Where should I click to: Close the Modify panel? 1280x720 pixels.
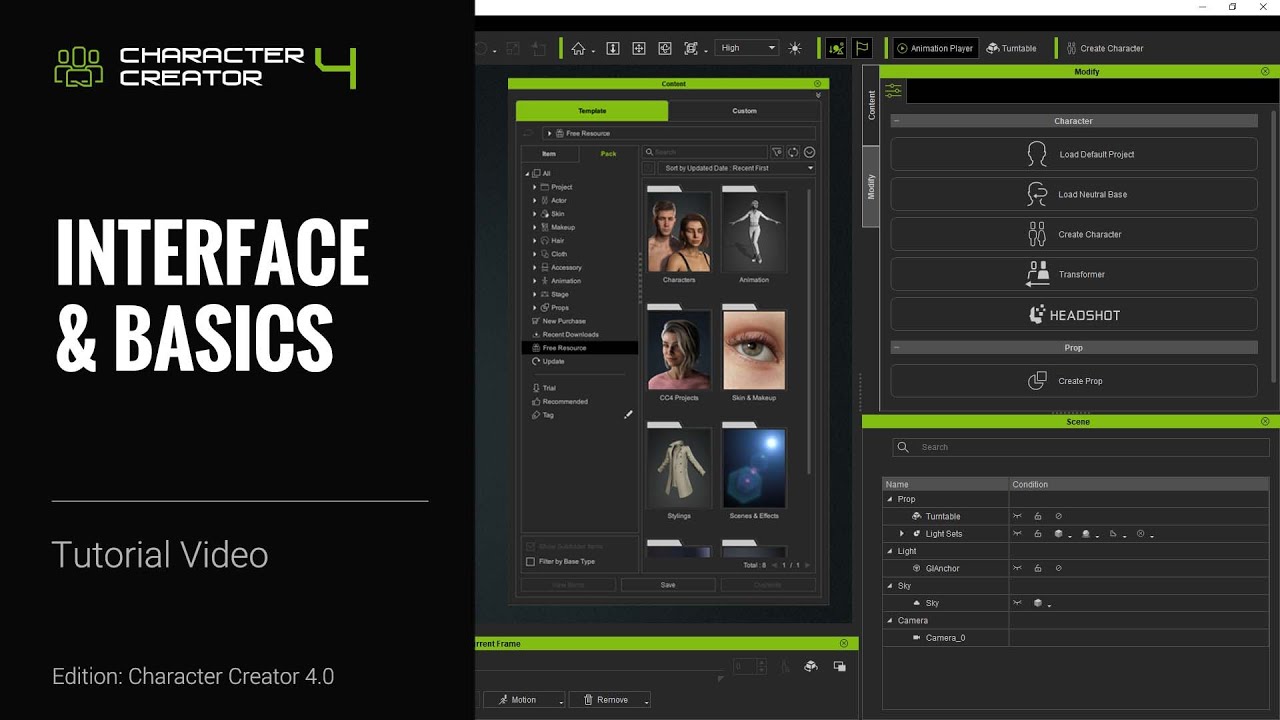[1265, 72]
